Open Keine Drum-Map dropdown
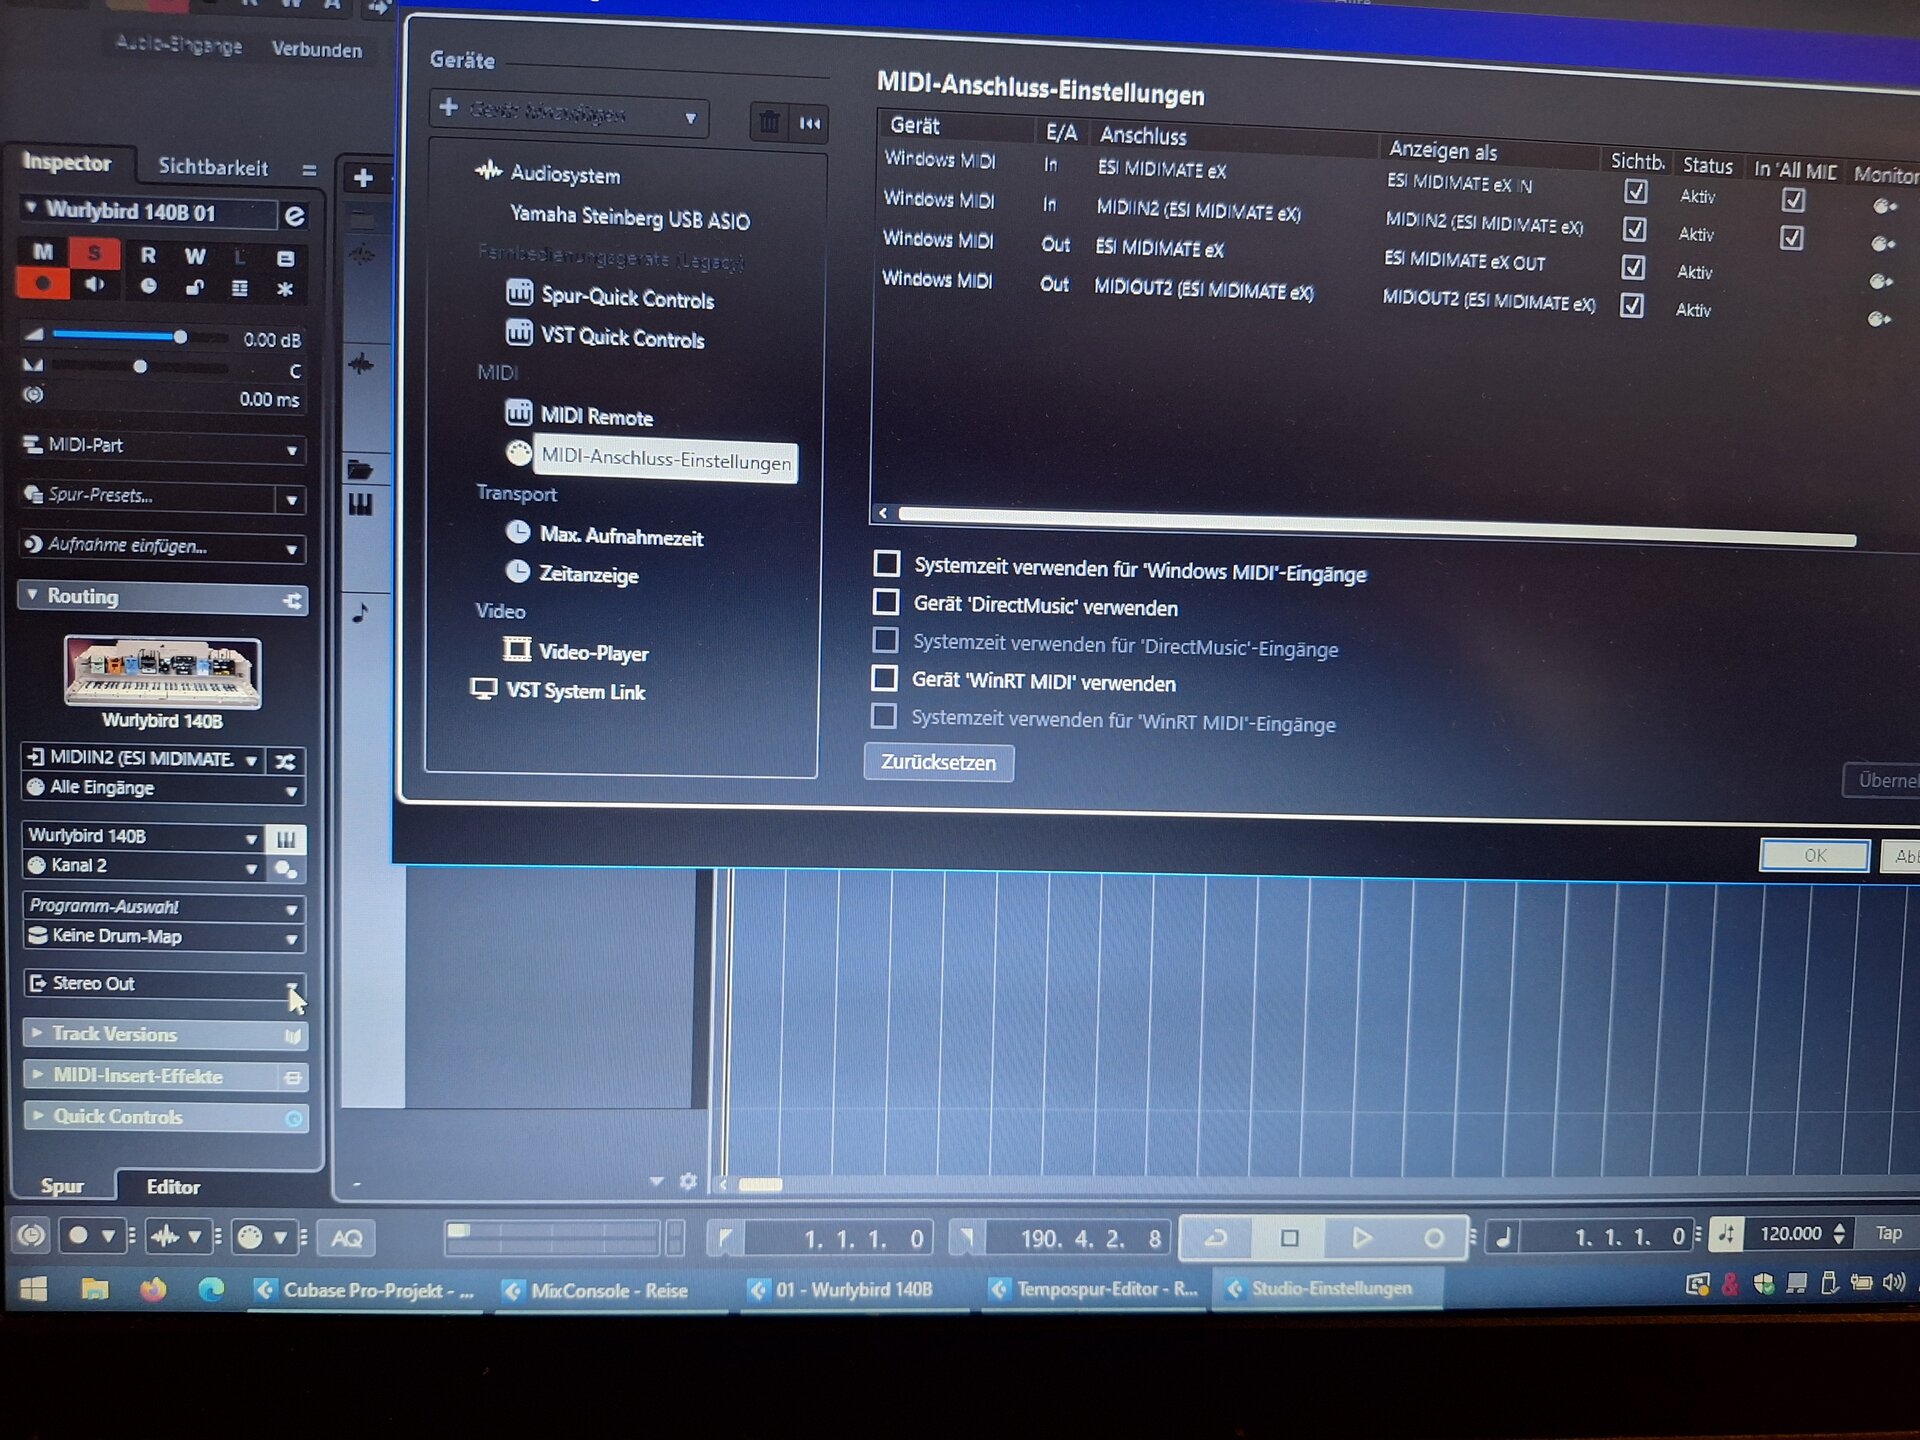The image size is (1920, 1440). pos(164,937)
